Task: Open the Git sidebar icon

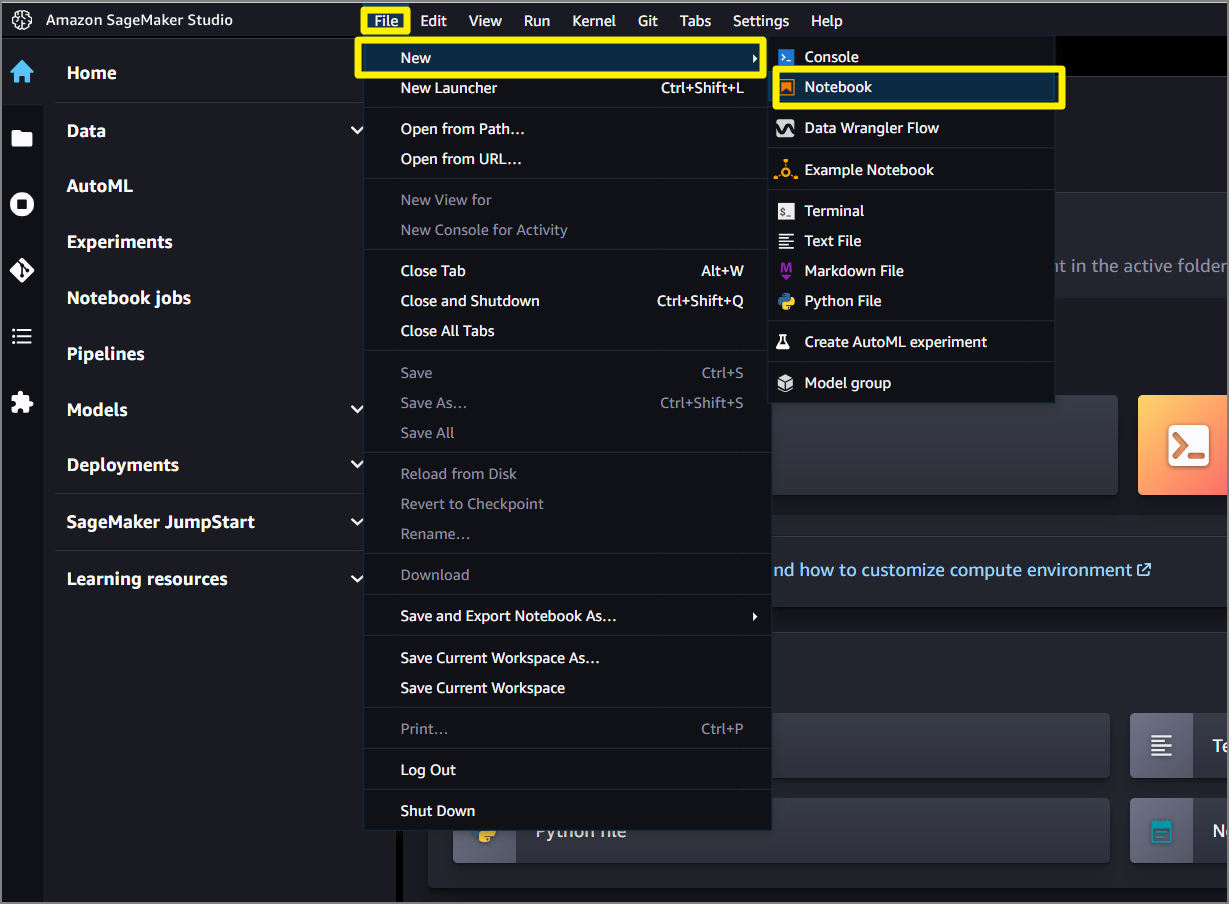Action: 22,270
